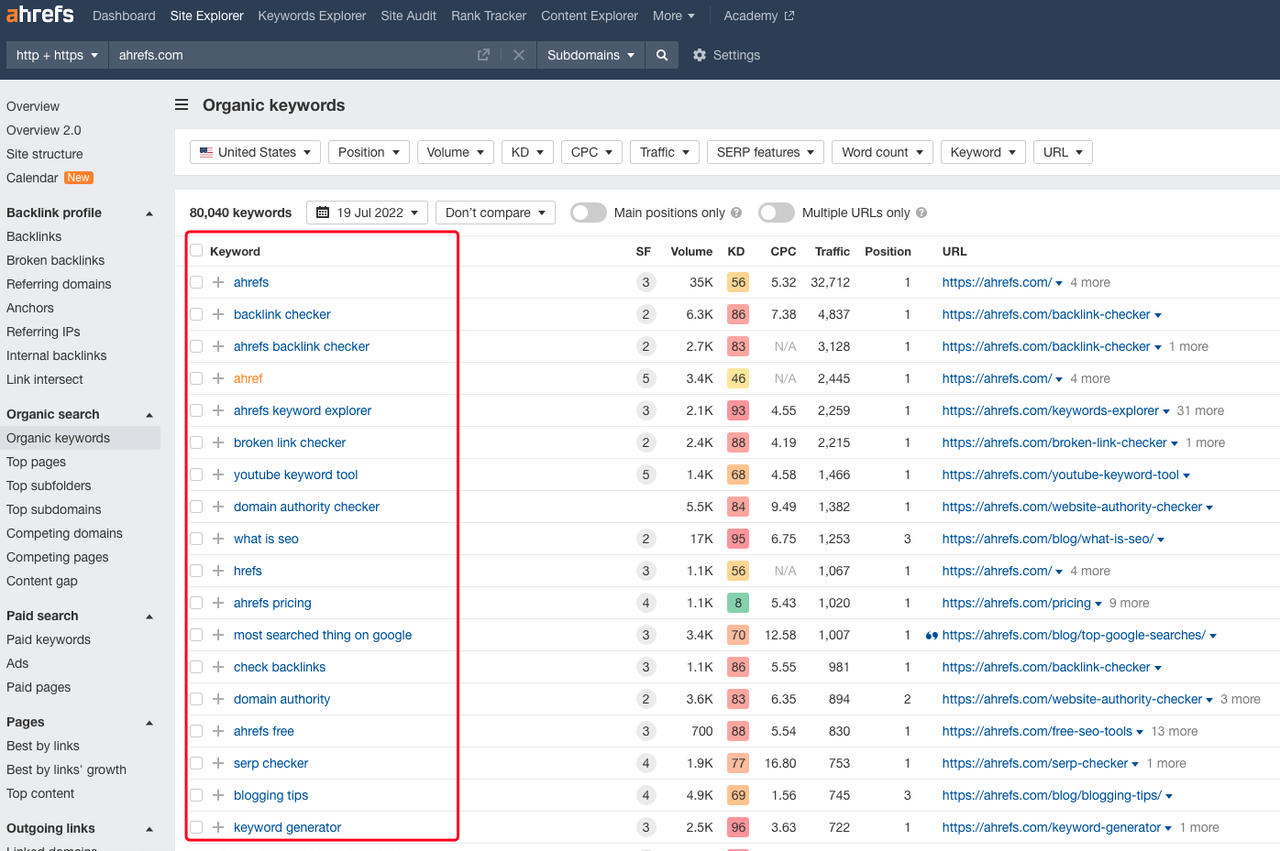Click plus icon next to serp checker
This screenshot has width=1280, height=851.
pyautogui.click(x=218, y=763)
